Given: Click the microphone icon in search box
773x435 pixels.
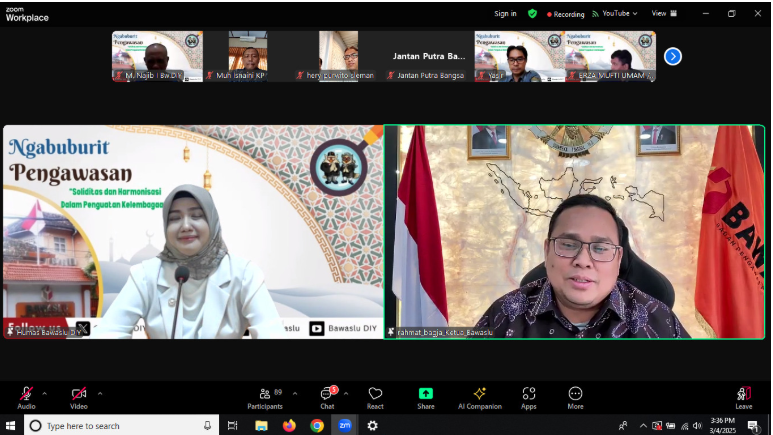Looking at the screenshot, I should pyautogui.click(x=208, y=425).
